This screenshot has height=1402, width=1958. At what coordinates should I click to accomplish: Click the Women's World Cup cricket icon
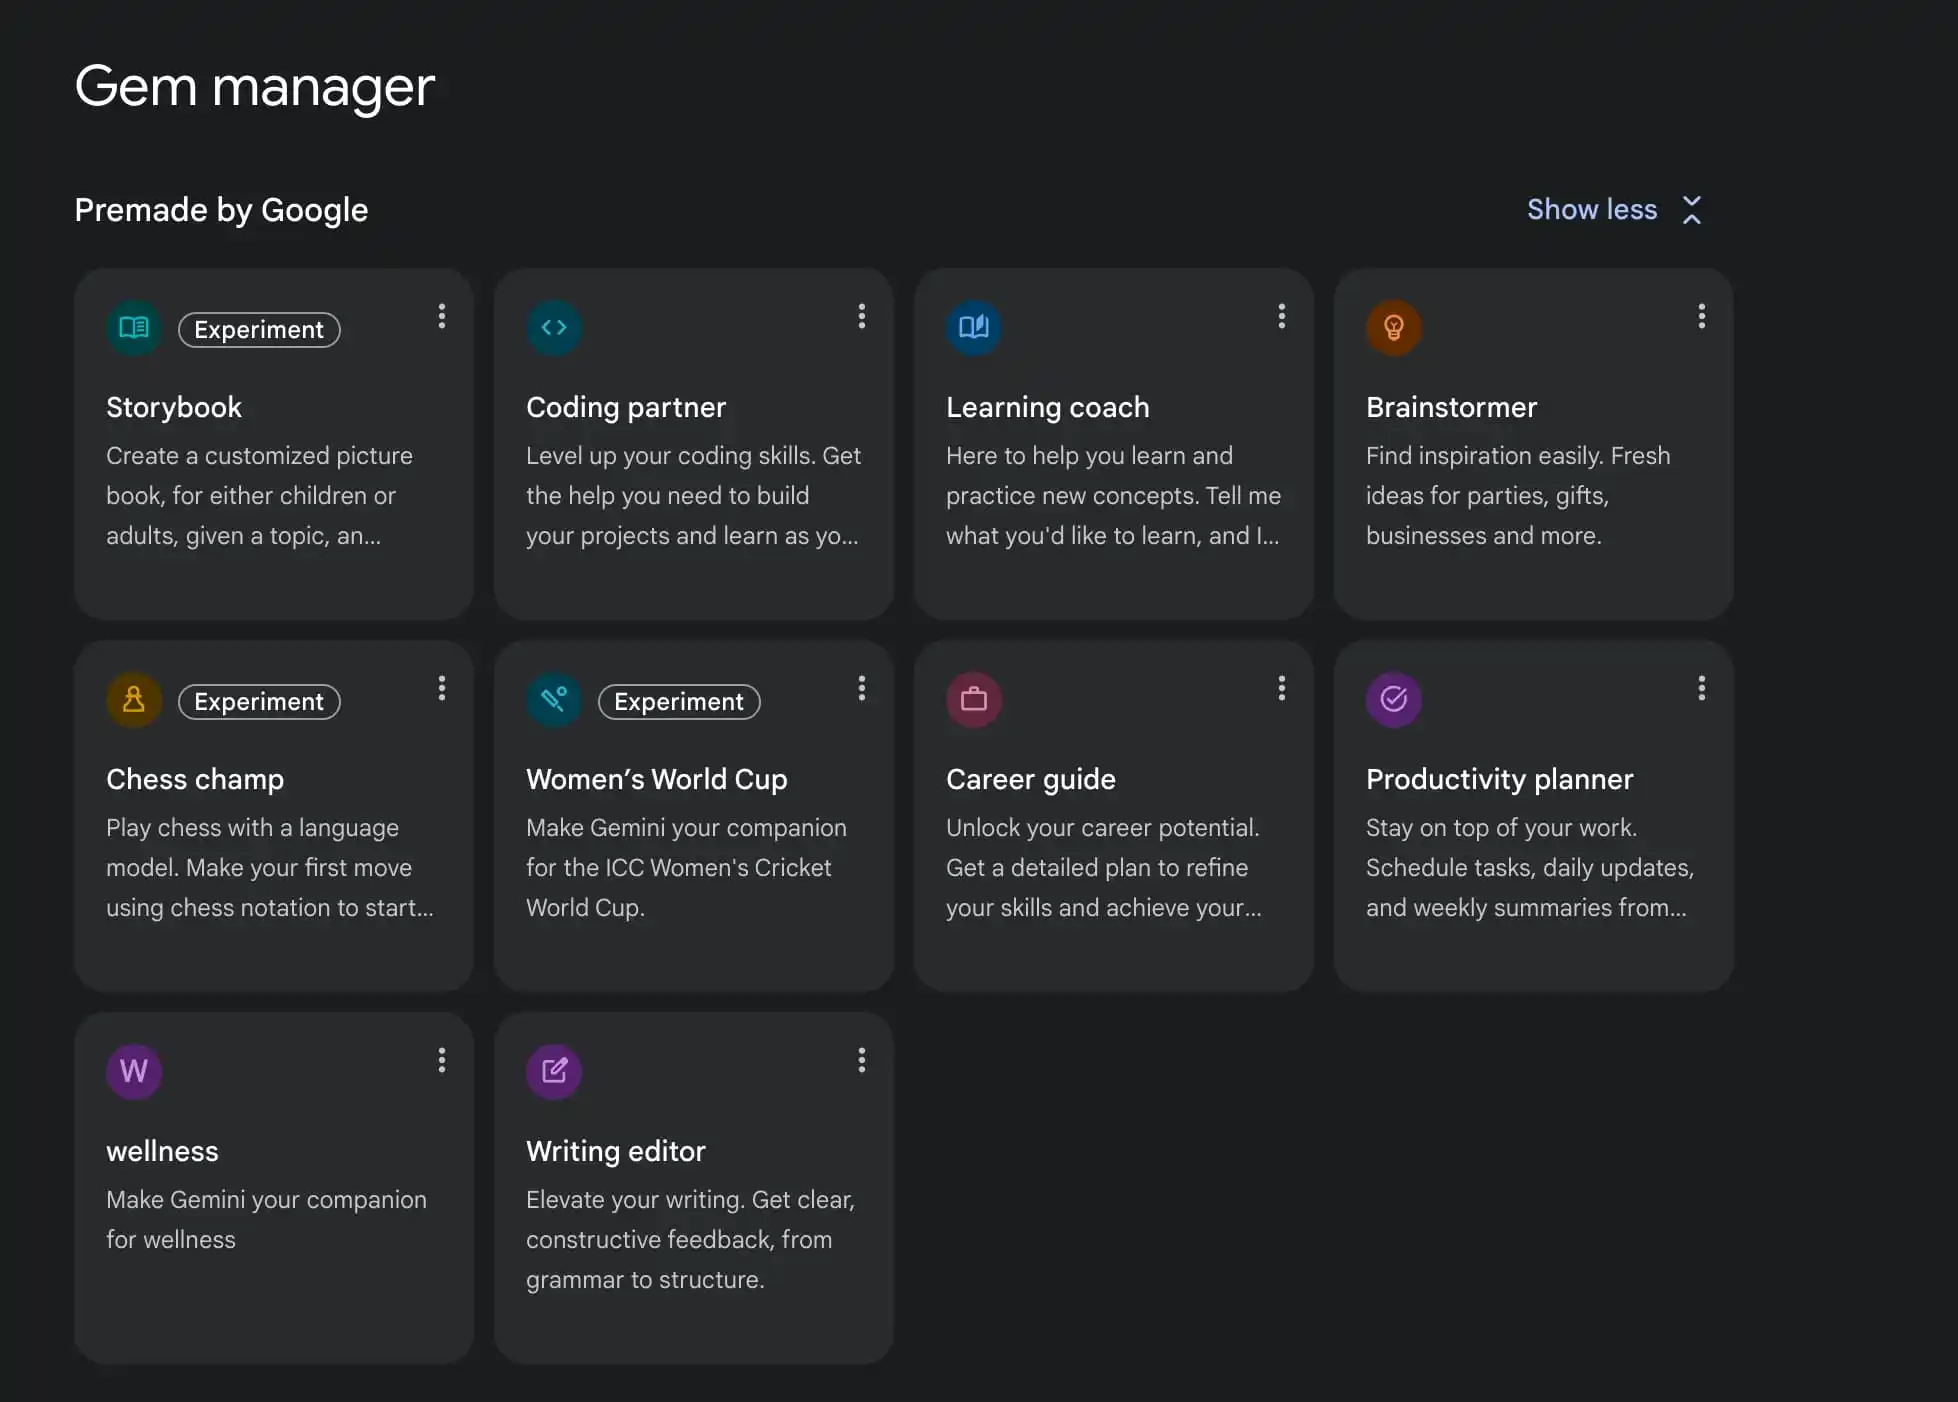(554, 700)
